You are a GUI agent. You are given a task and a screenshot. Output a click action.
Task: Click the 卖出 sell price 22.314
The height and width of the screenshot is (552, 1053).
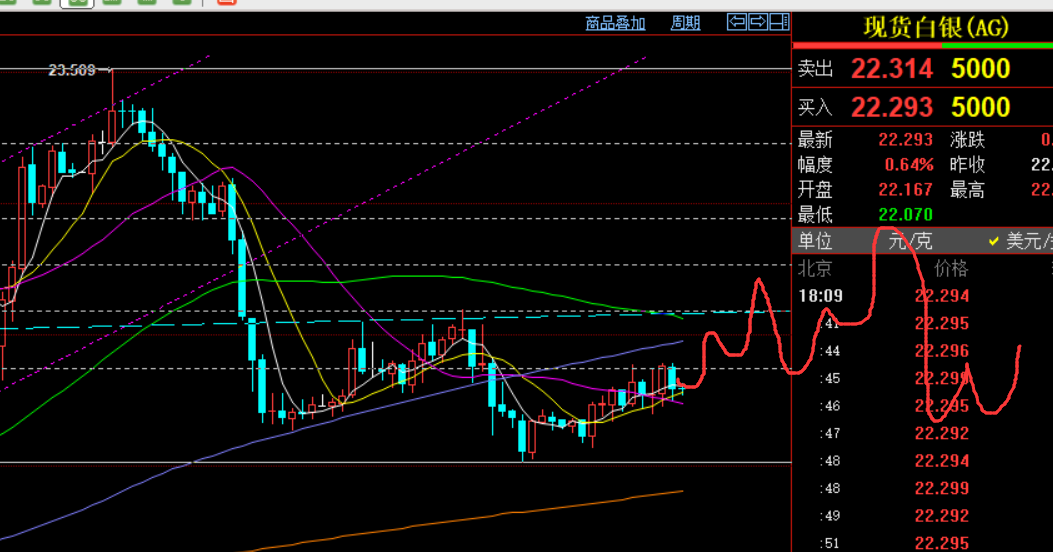pyautogui.click(x=891, y=69)
